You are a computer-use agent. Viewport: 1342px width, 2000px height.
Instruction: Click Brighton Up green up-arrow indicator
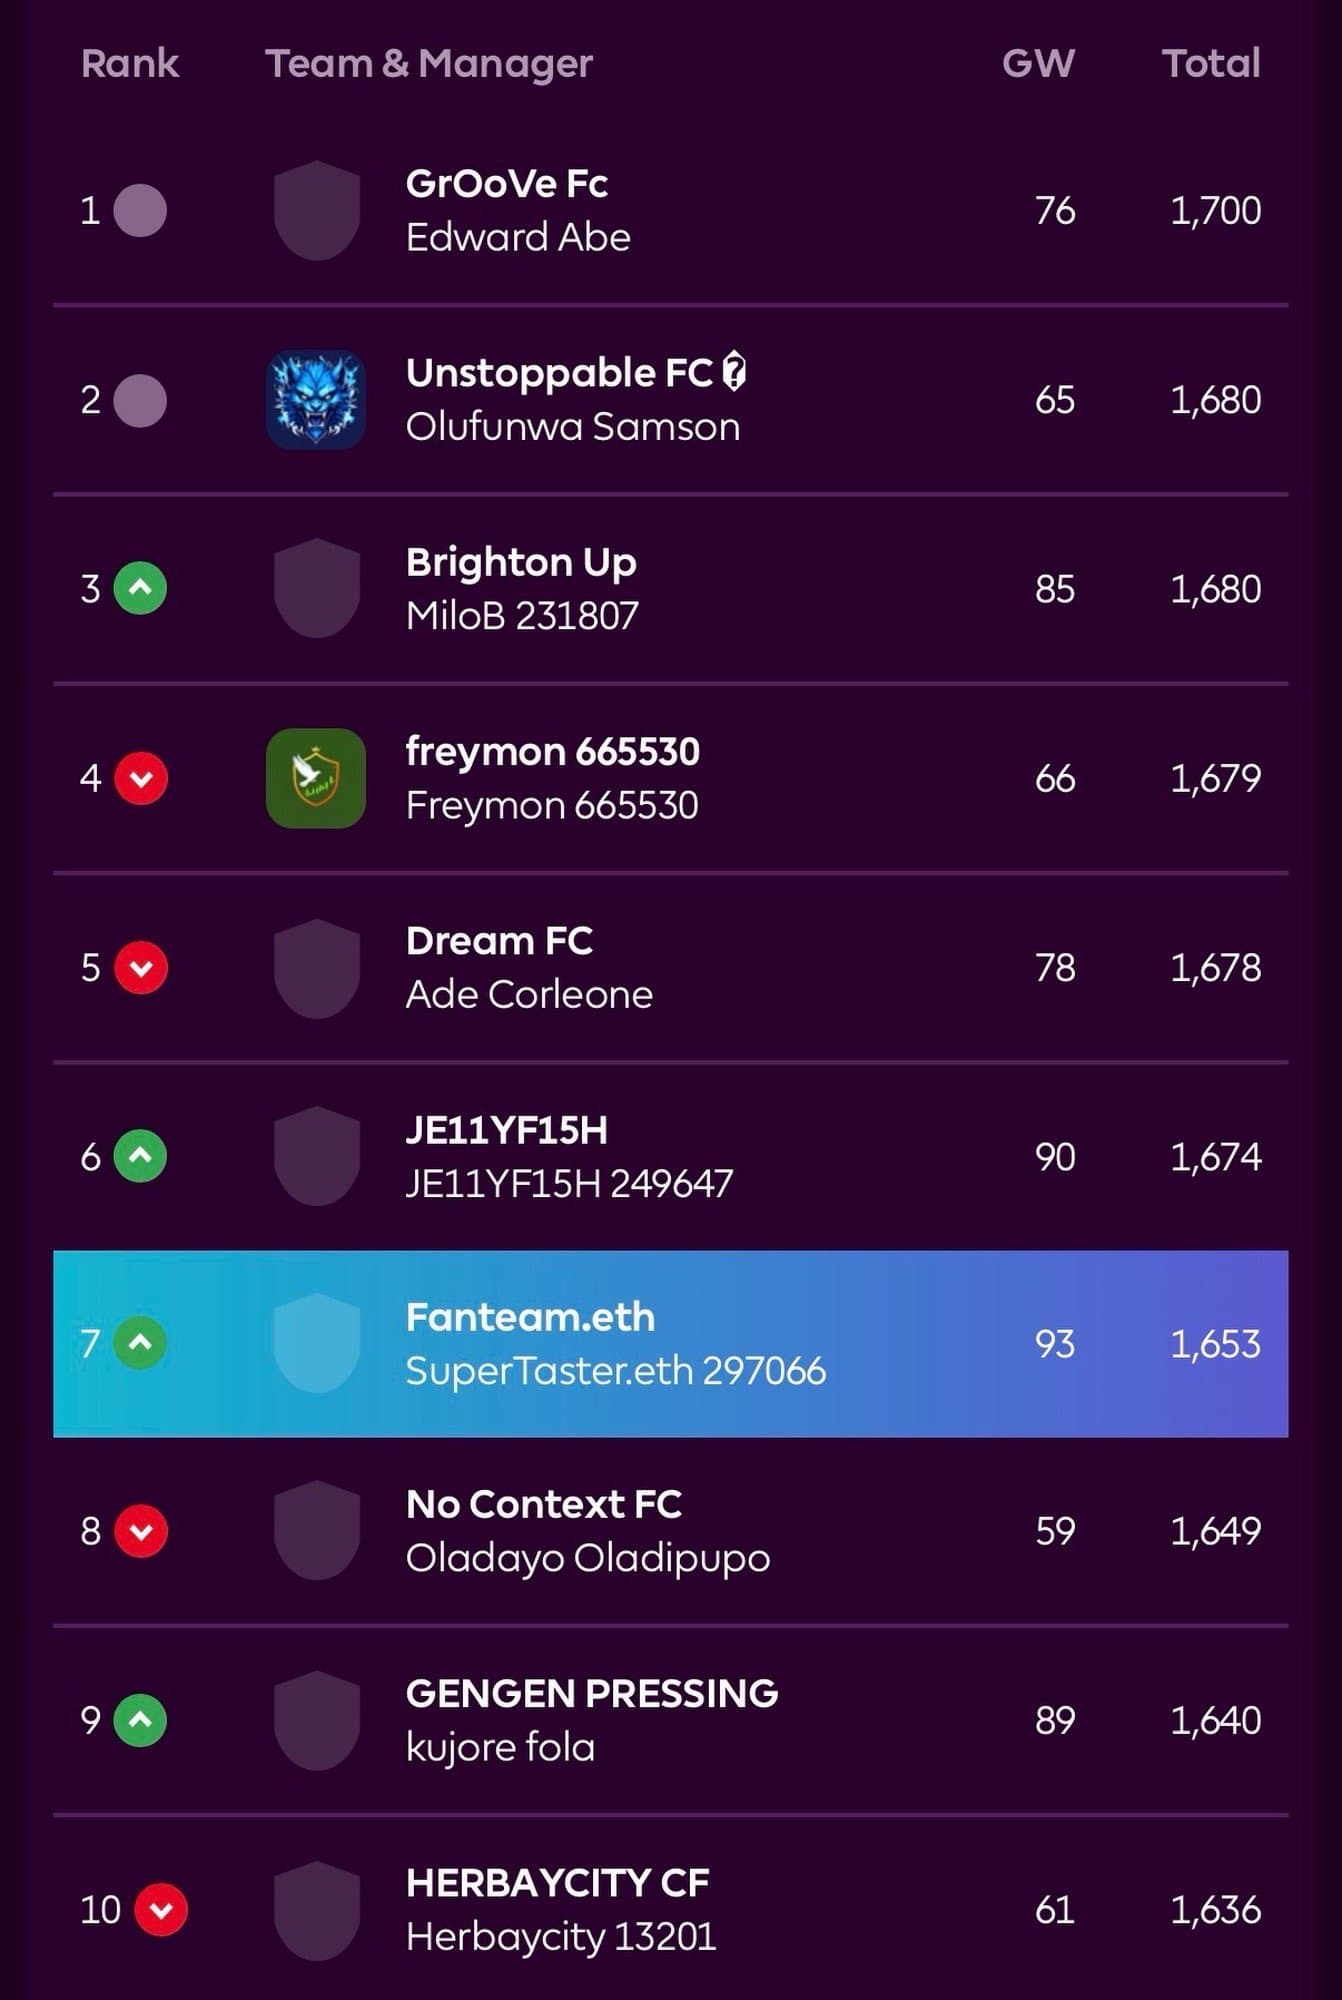click(140, 588)
